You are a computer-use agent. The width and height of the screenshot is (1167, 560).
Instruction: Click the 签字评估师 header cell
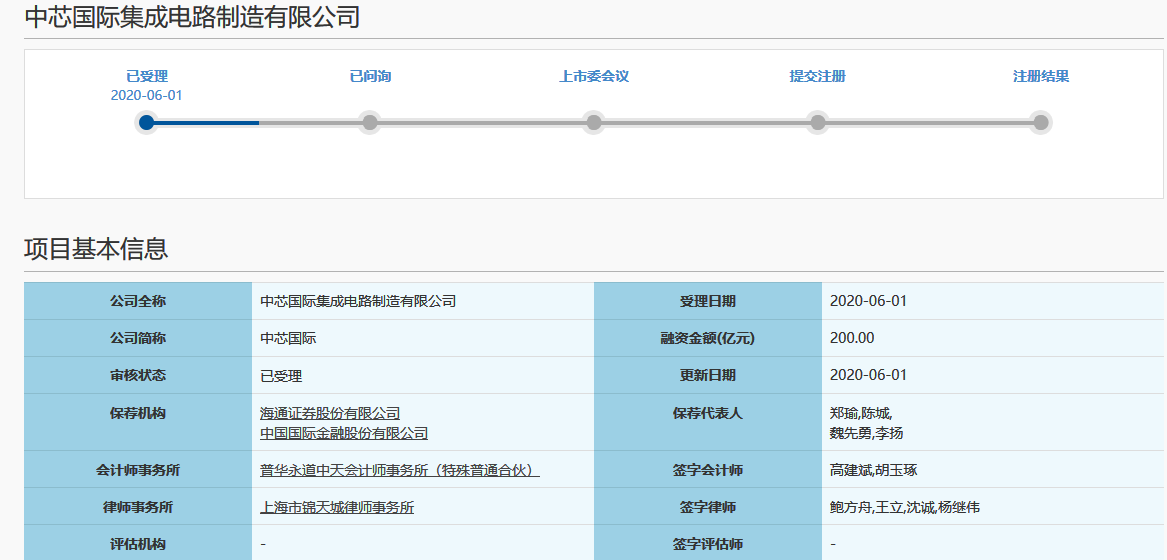tap(708, 543)
